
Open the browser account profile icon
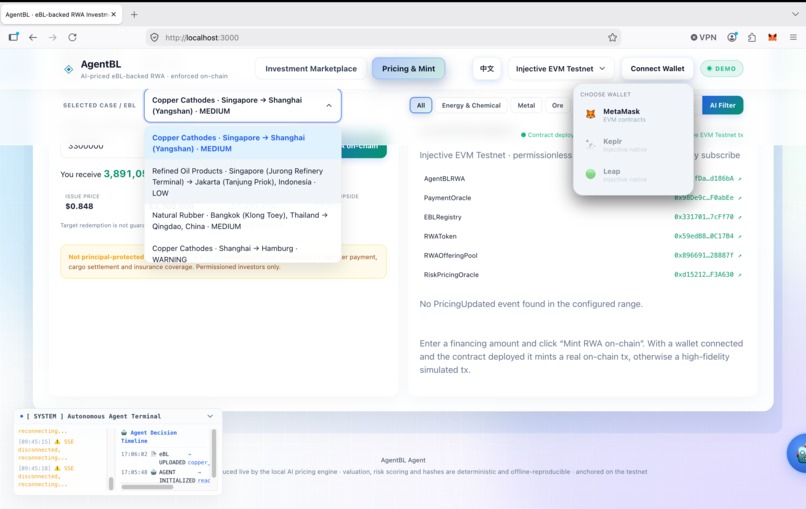(732, 38)
